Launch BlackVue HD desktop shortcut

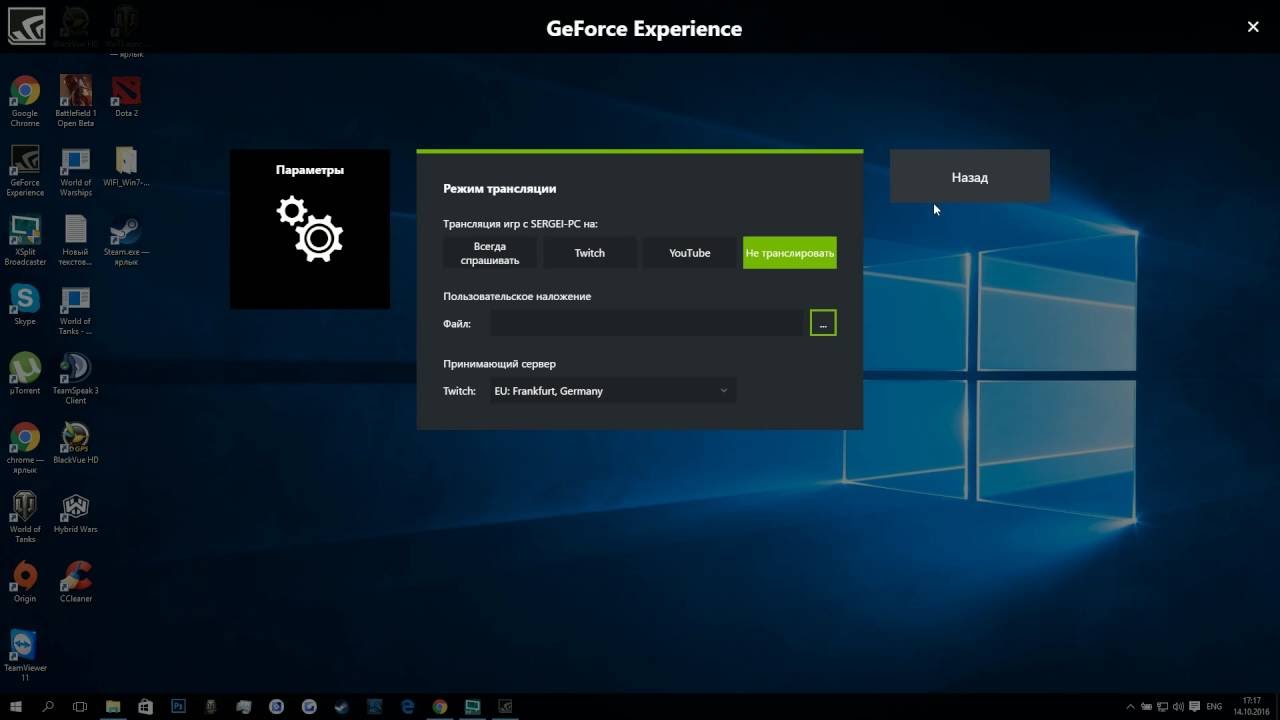pos(75,443)
